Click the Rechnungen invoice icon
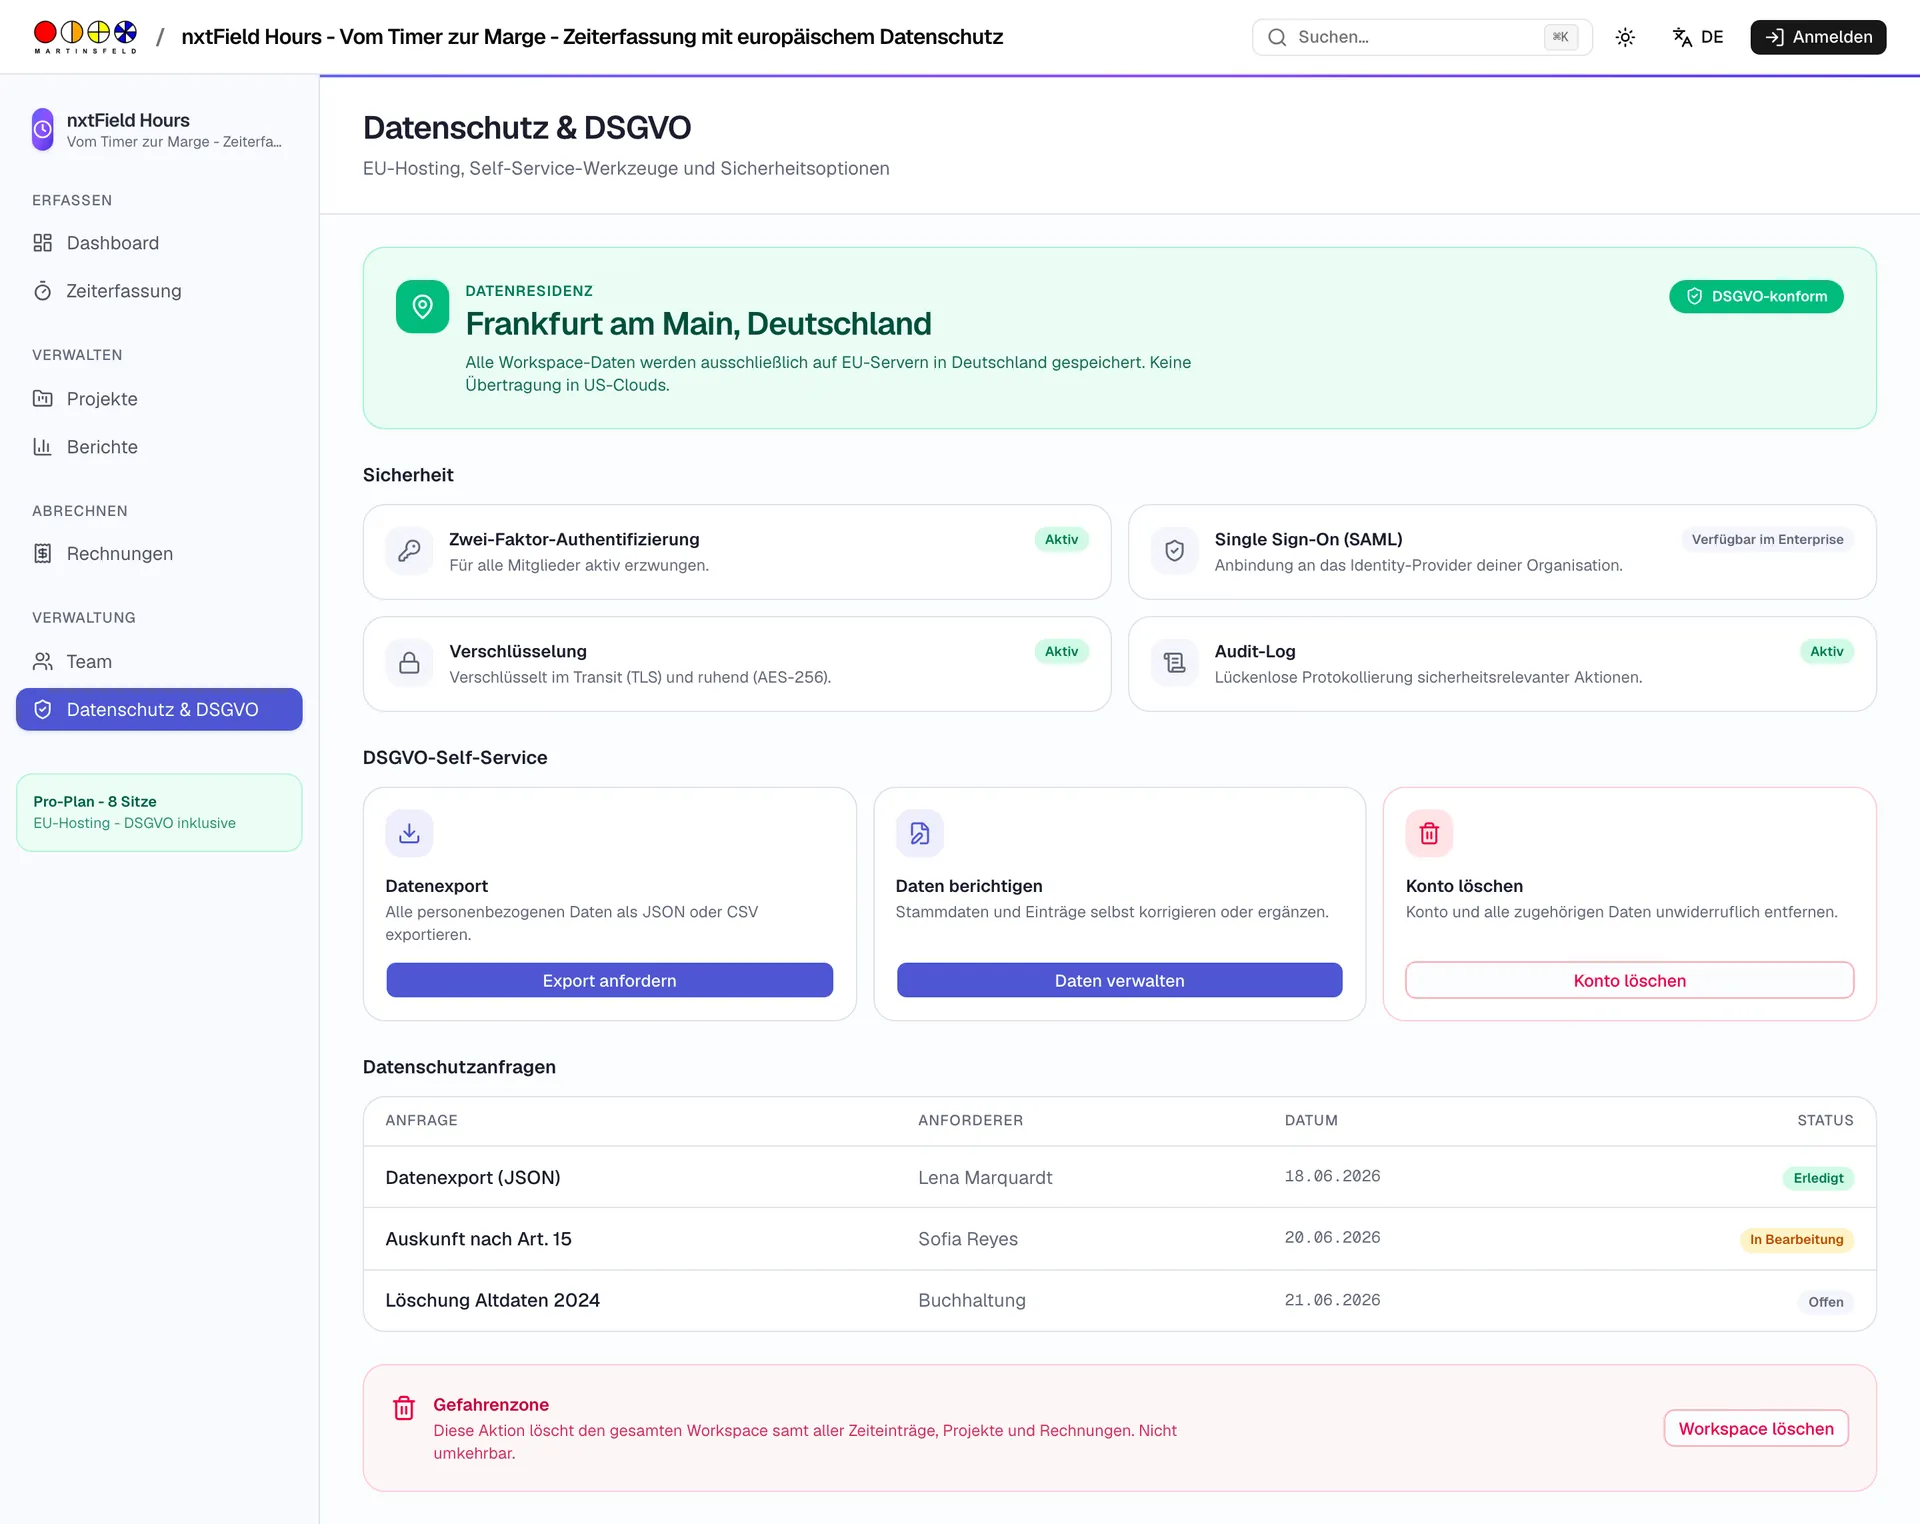The width and height of the screenshot is (1920, 1524). pos(43,554)
